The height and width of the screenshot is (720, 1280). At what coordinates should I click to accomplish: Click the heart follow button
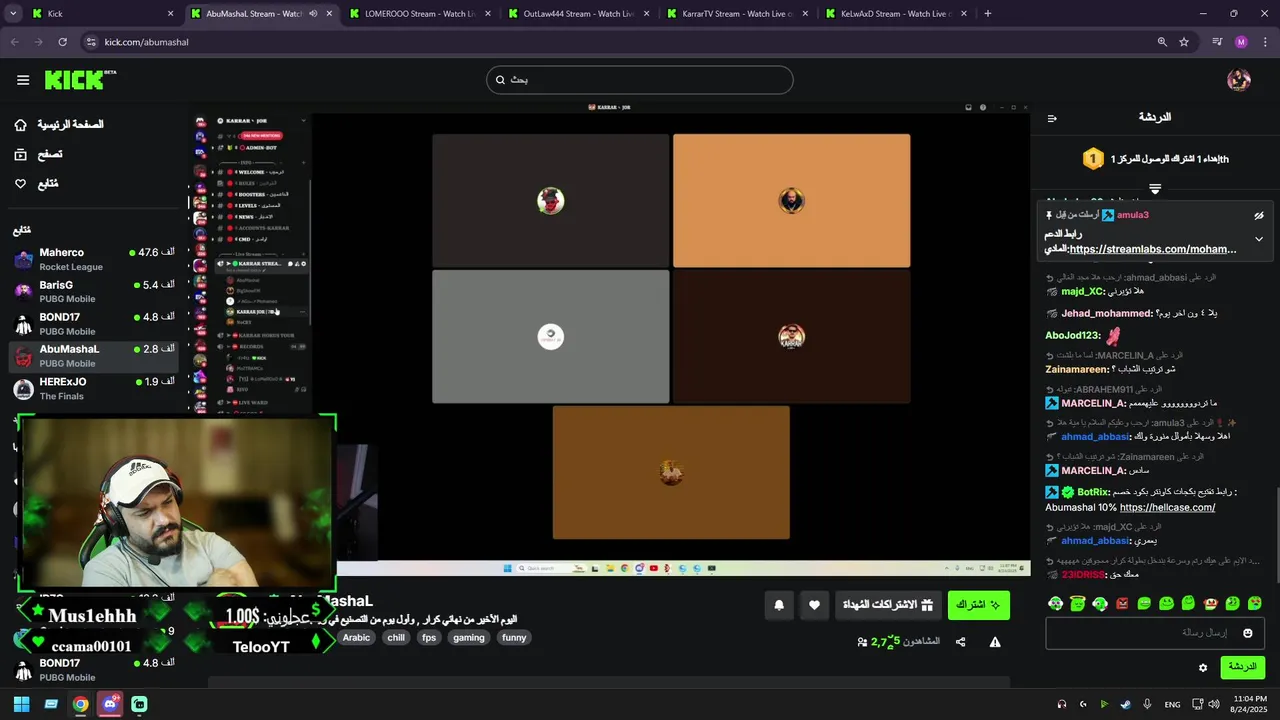click(x=814, y=605)
